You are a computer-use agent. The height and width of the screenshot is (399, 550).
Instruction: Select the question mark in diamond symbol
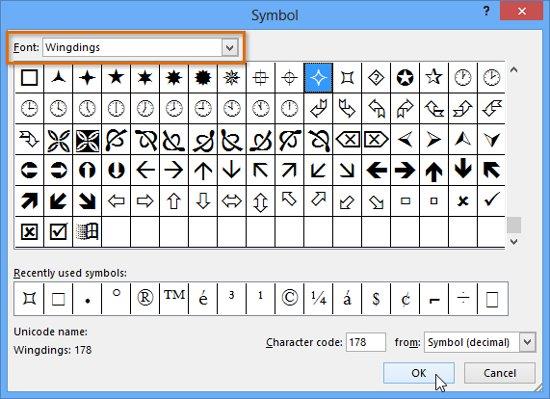376,78
